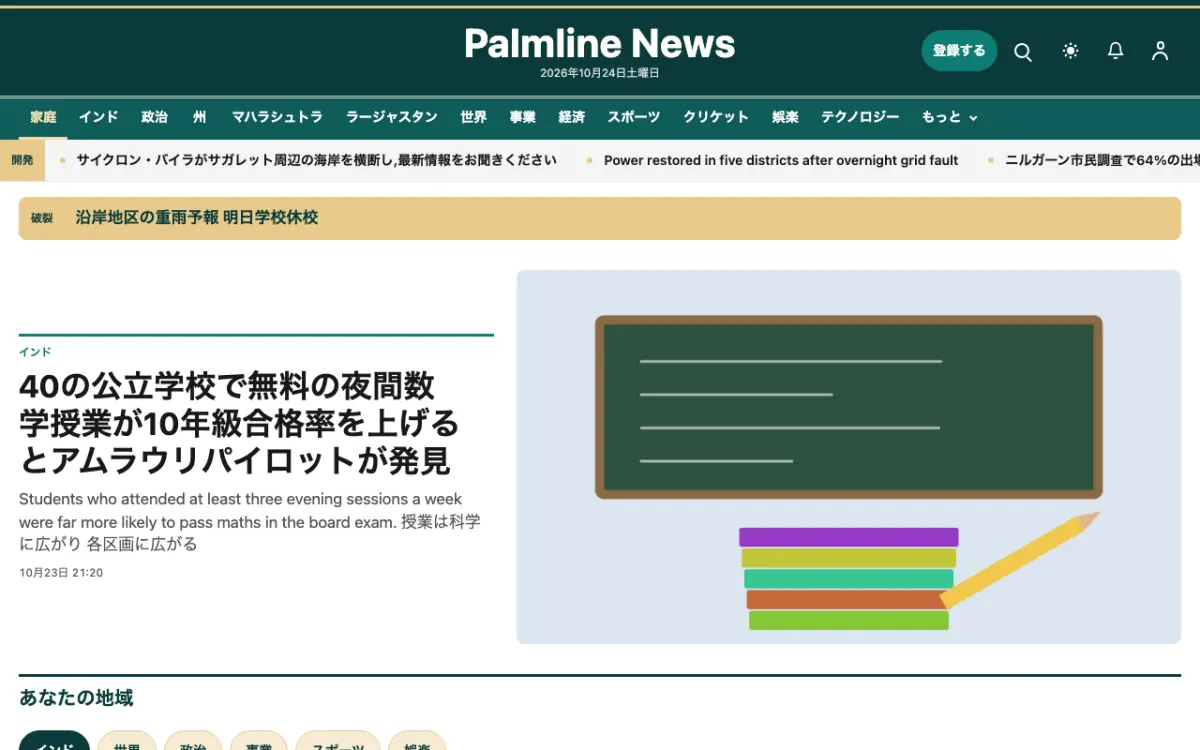The height and width of the screenshot is (750, 1200).
Task: Open the マハラシュトラ nav section
Action: tap(277, 117)
